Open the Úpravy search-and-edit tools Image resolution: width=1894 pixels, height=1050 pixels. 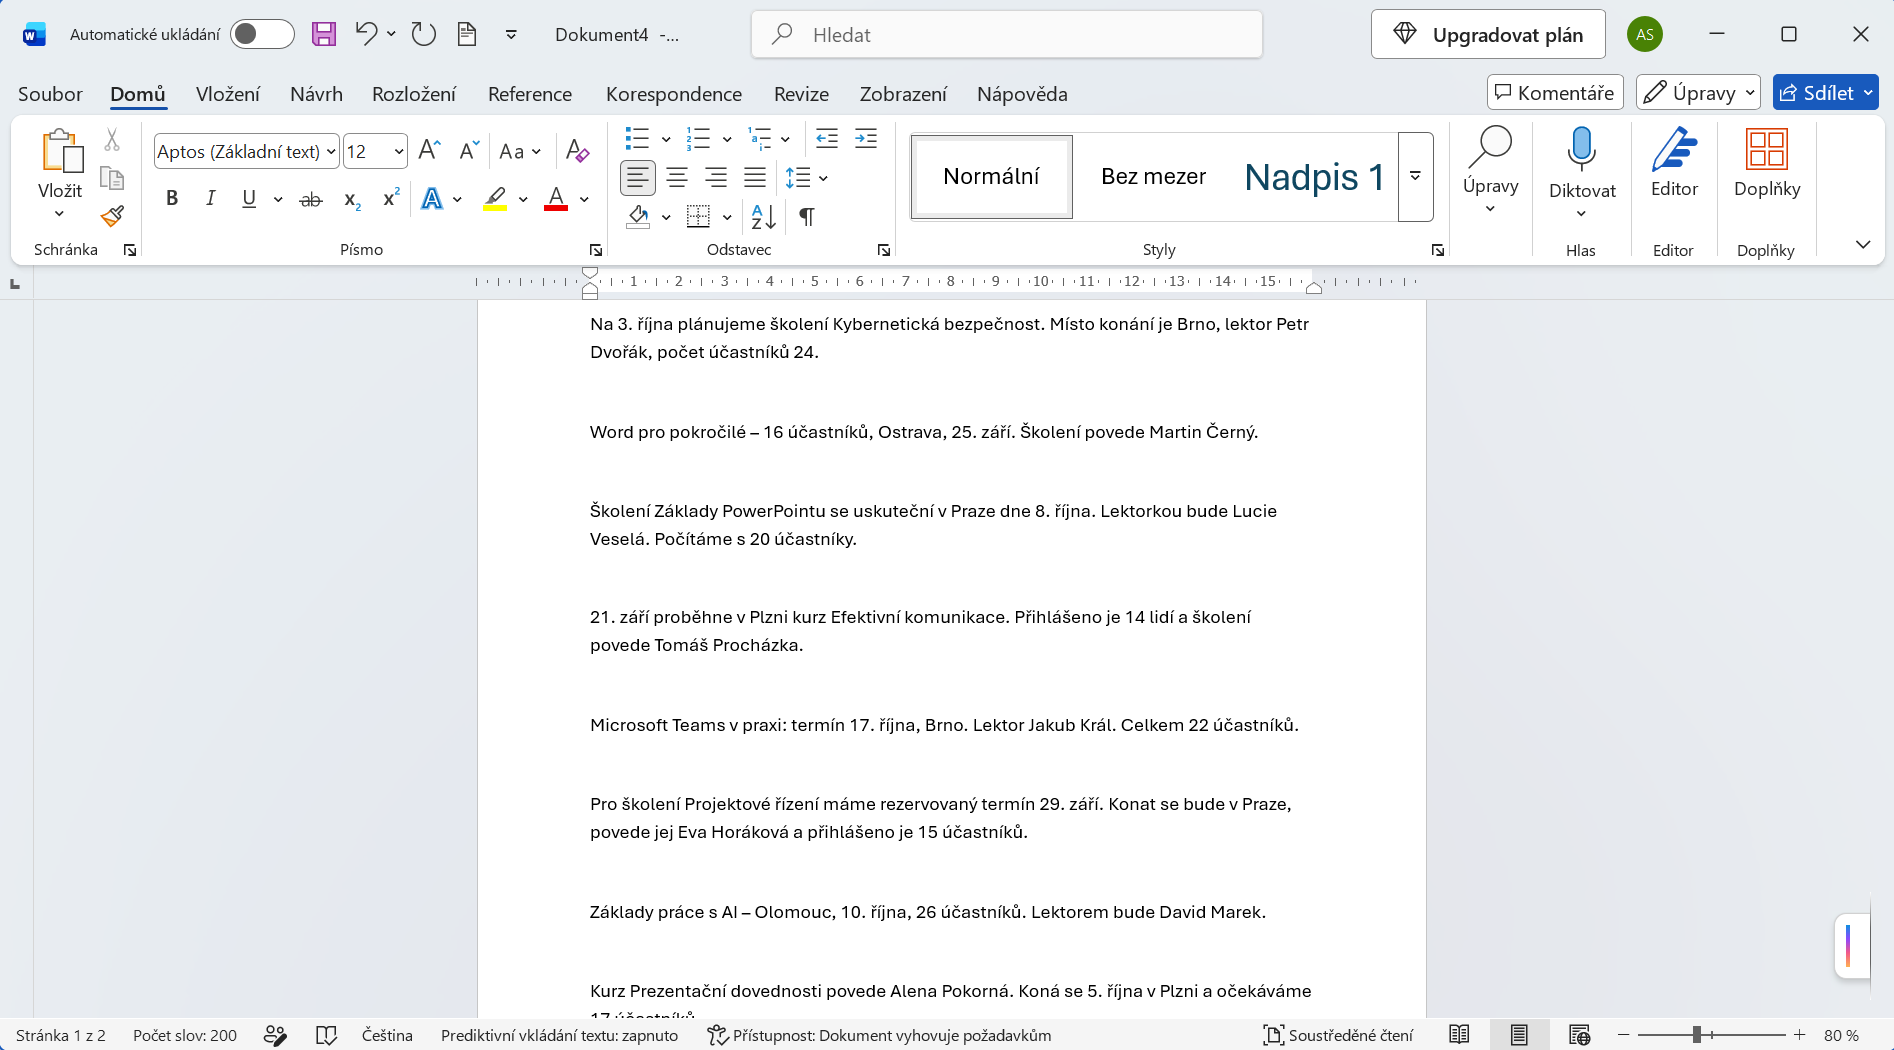coord(1490,170)
